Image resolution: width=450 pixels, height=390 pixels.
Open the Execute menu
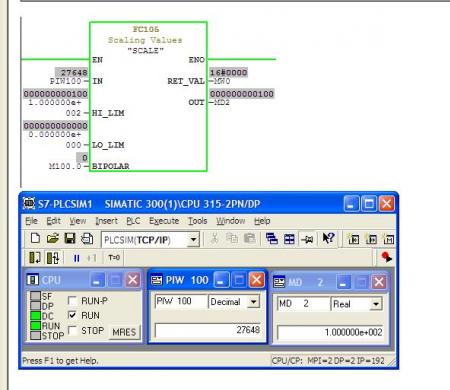tap(164, 221)
